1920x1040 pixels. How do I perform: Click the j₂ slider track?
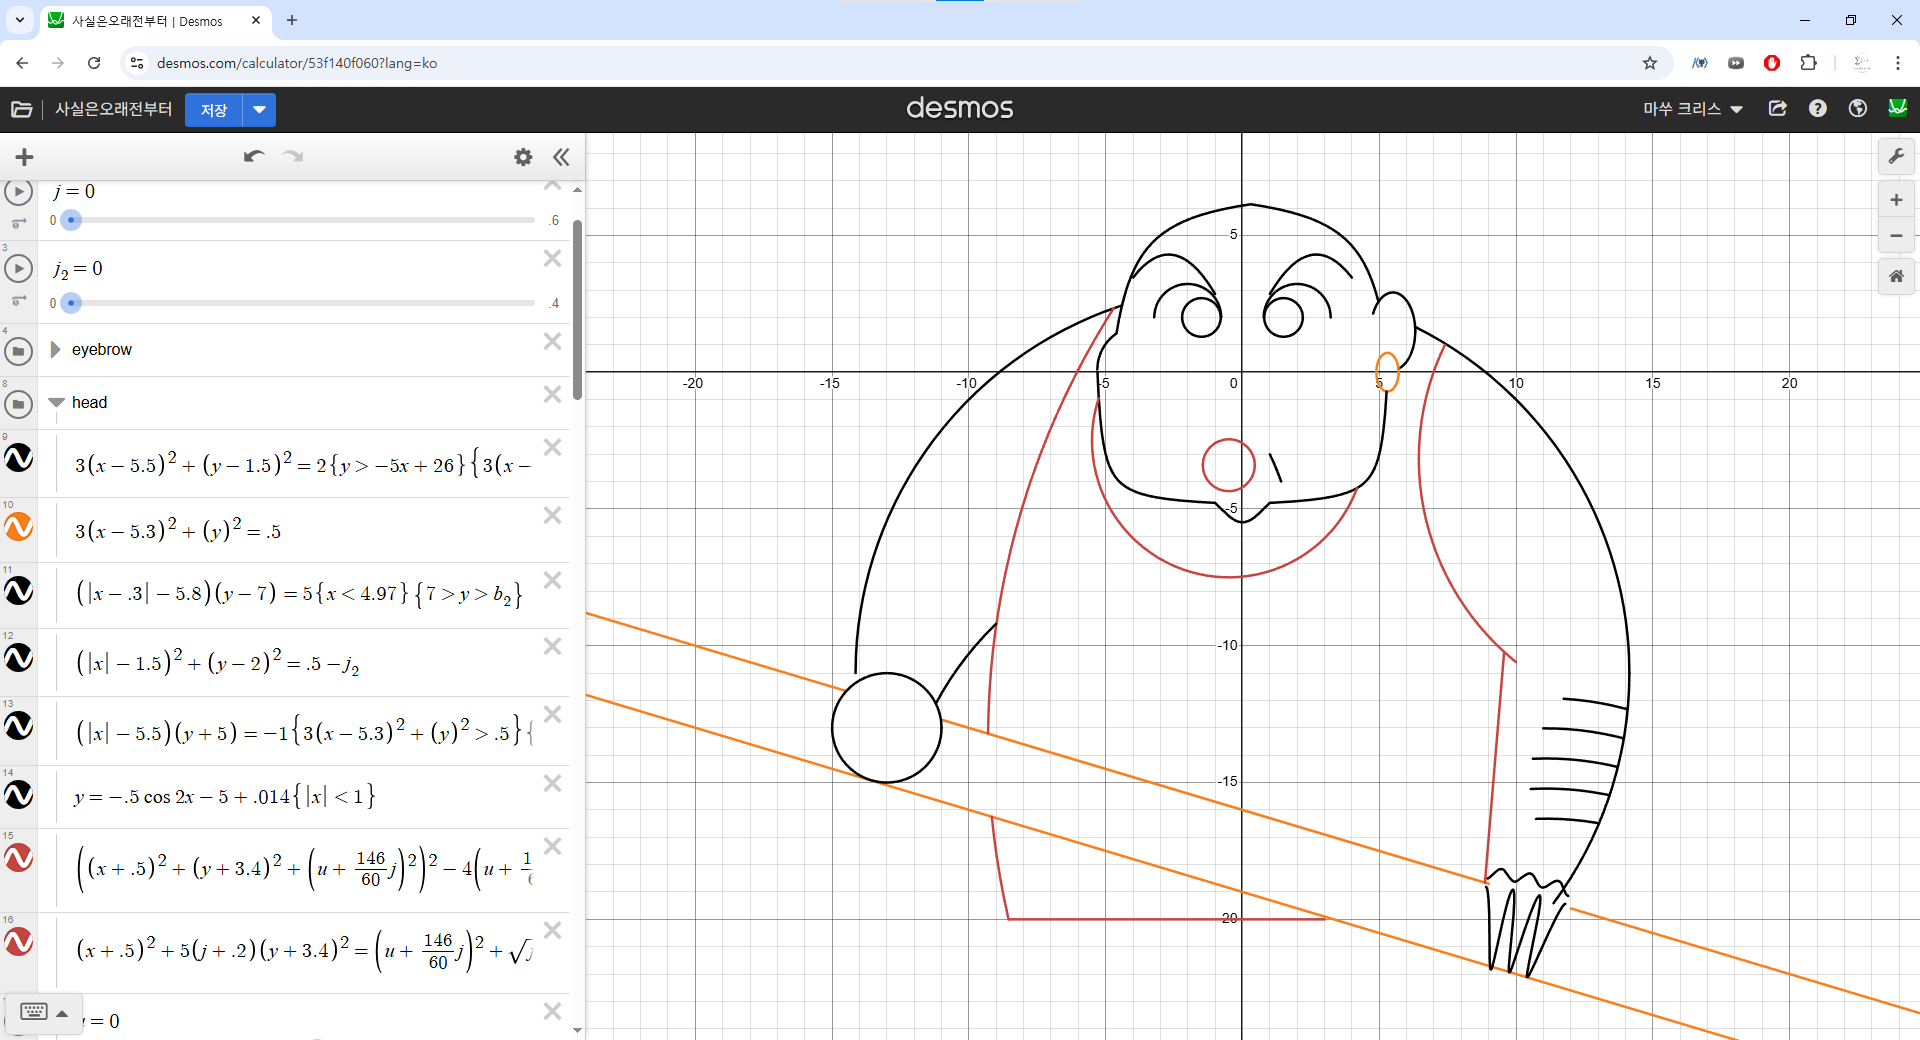(x=300, y=303)
